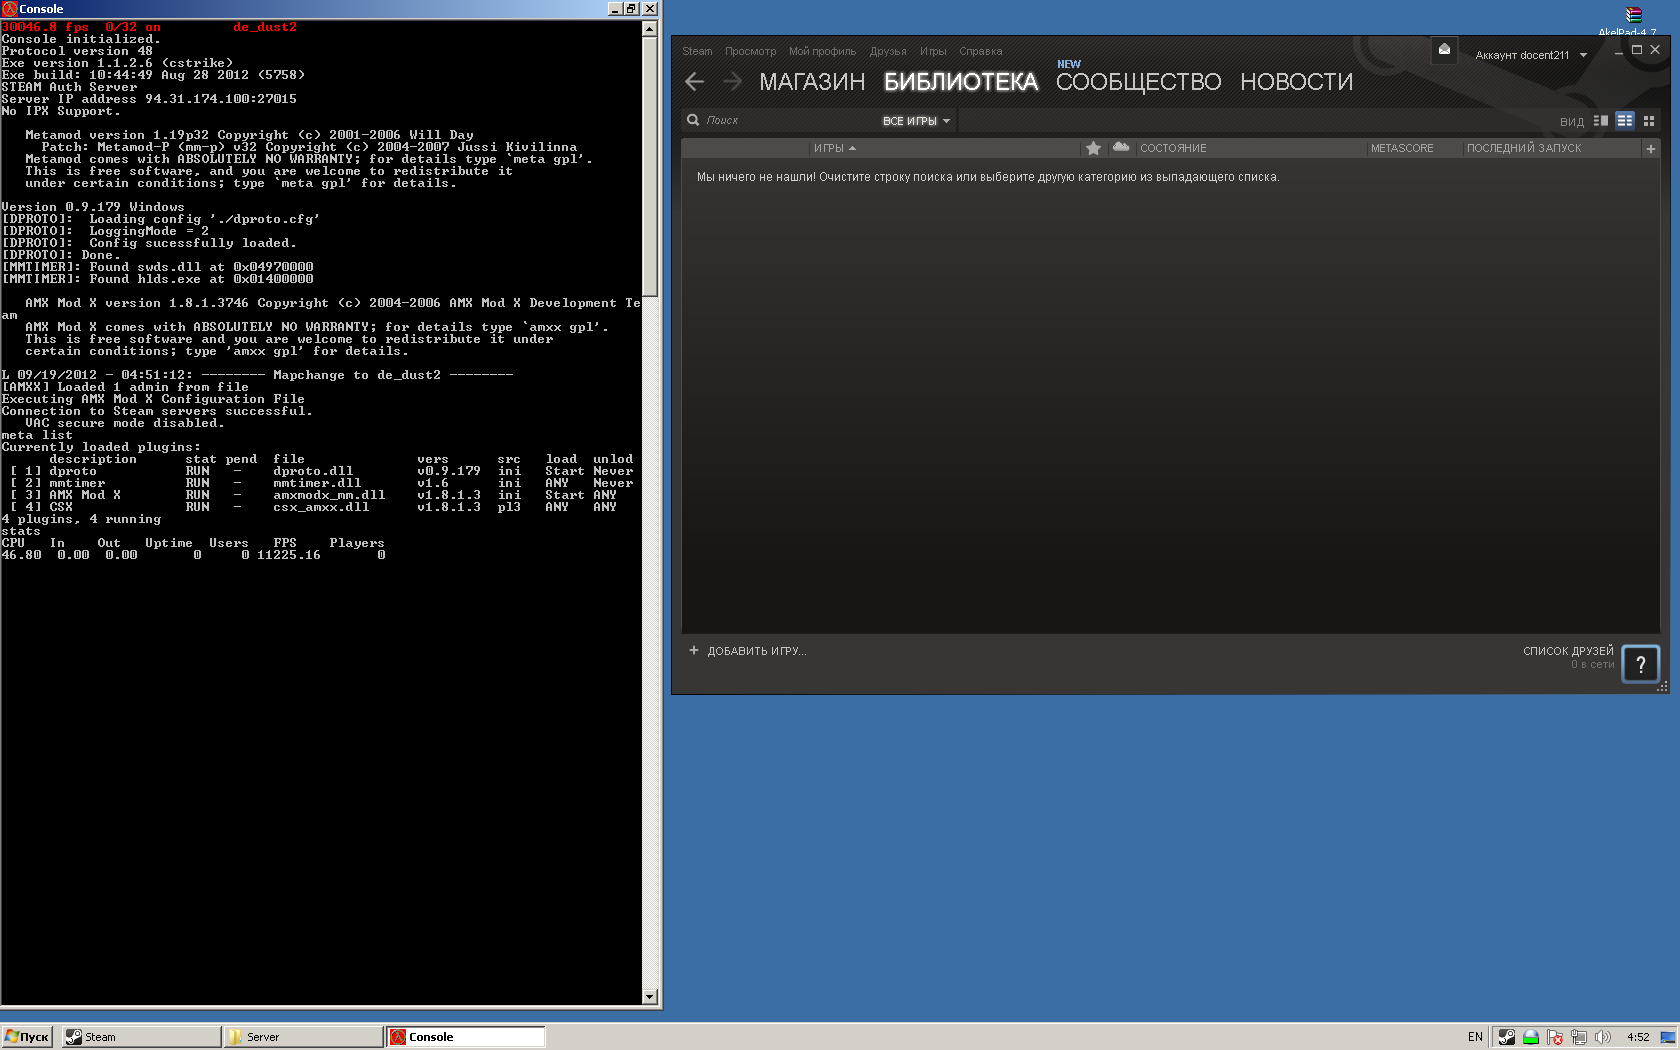Add a column with plus icon
This screenshot has width=1680, height=1050.
coord(1651,148)
